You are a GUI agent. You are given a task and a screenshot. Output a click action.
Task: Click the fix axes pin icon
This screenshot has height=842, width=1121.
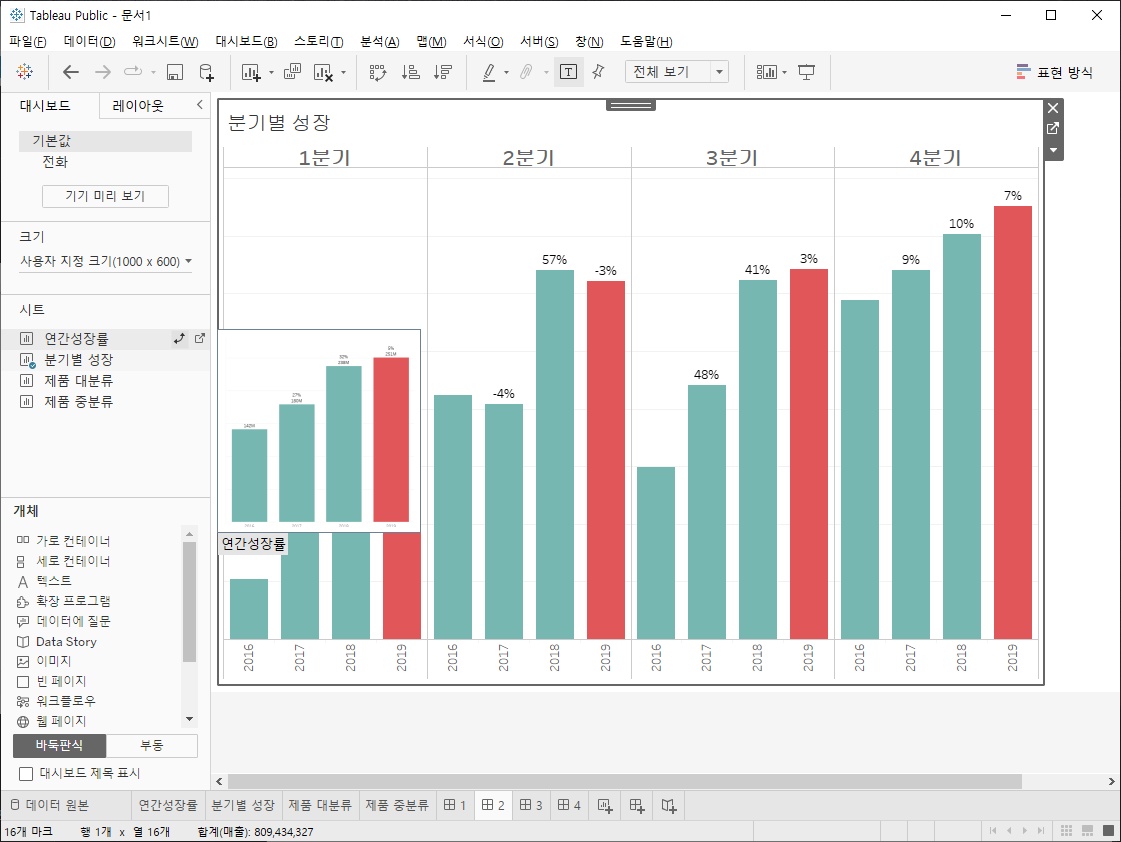(x=598, y=71)
